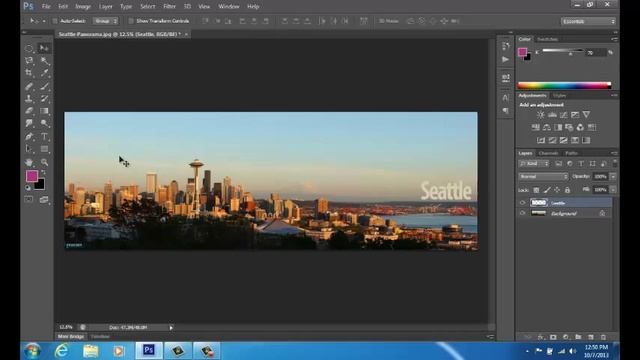This screenshot has width=640, height=360.
Task: Click the Add layer mask icon
Action: pyautogui.click(x=553, y=337)
